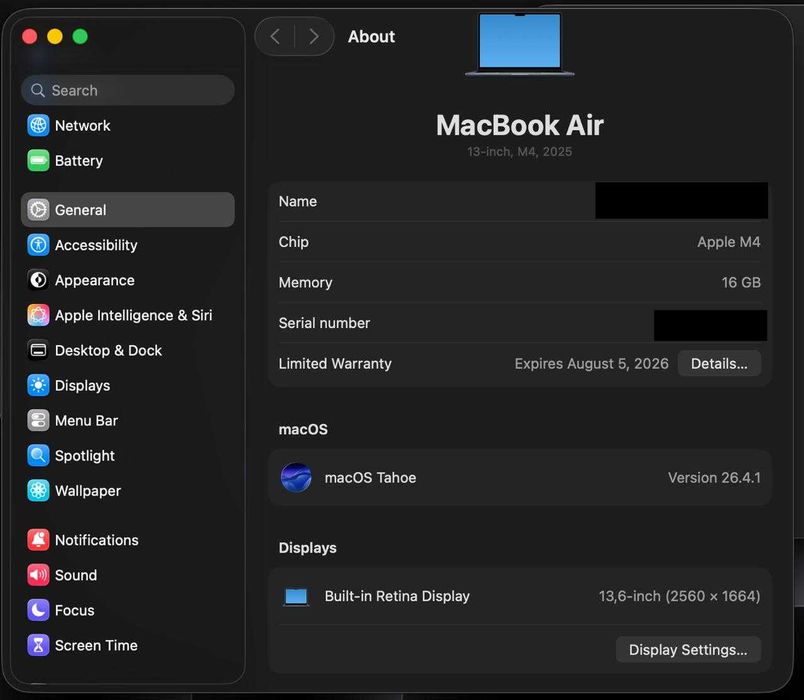Open the Battery icon in sidebar

click(38, 161)
